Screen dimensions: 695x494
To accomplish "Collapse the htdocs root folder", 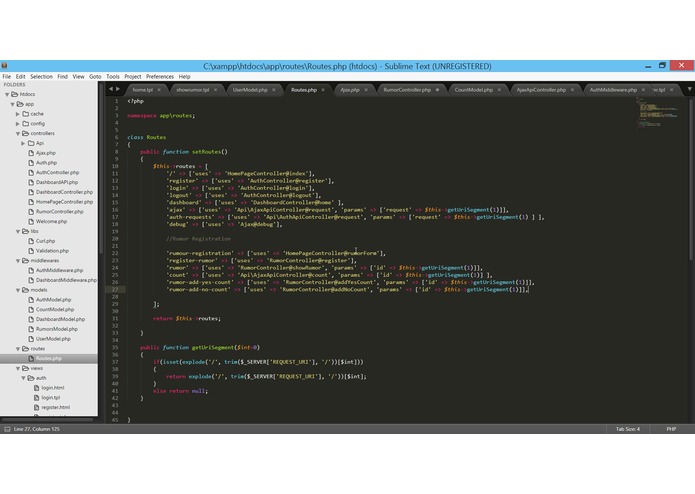I will tap(7, 94).
